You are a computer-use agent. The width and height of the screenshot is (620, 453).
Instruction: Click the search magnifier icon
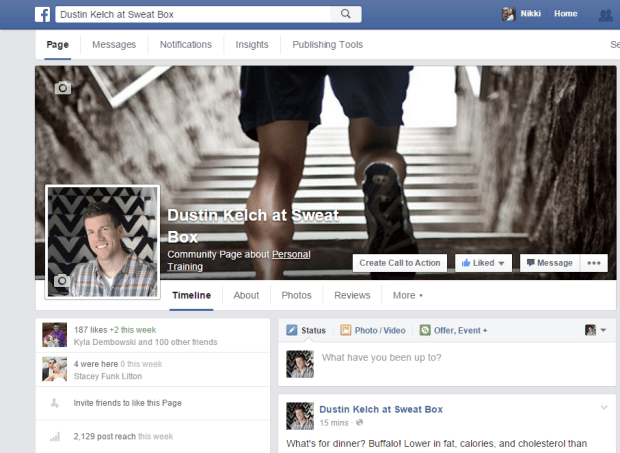coord(345,14)
